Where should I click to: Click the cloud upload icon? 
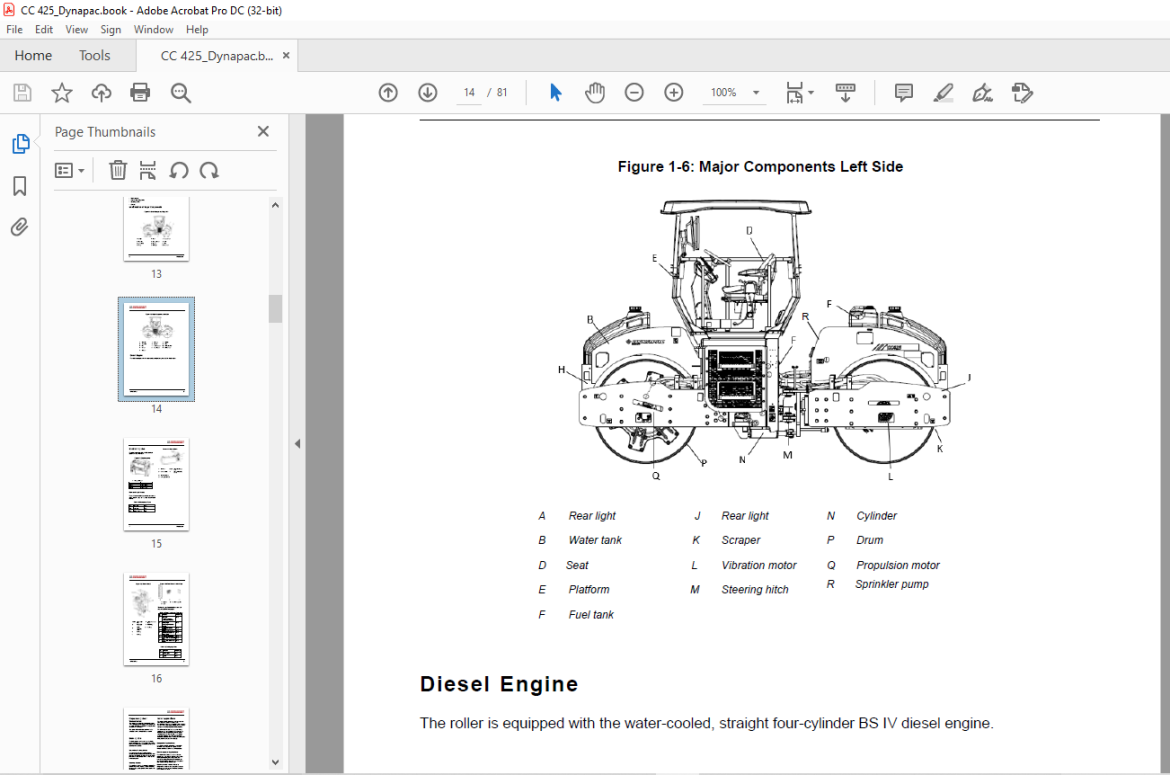(101, 92)
